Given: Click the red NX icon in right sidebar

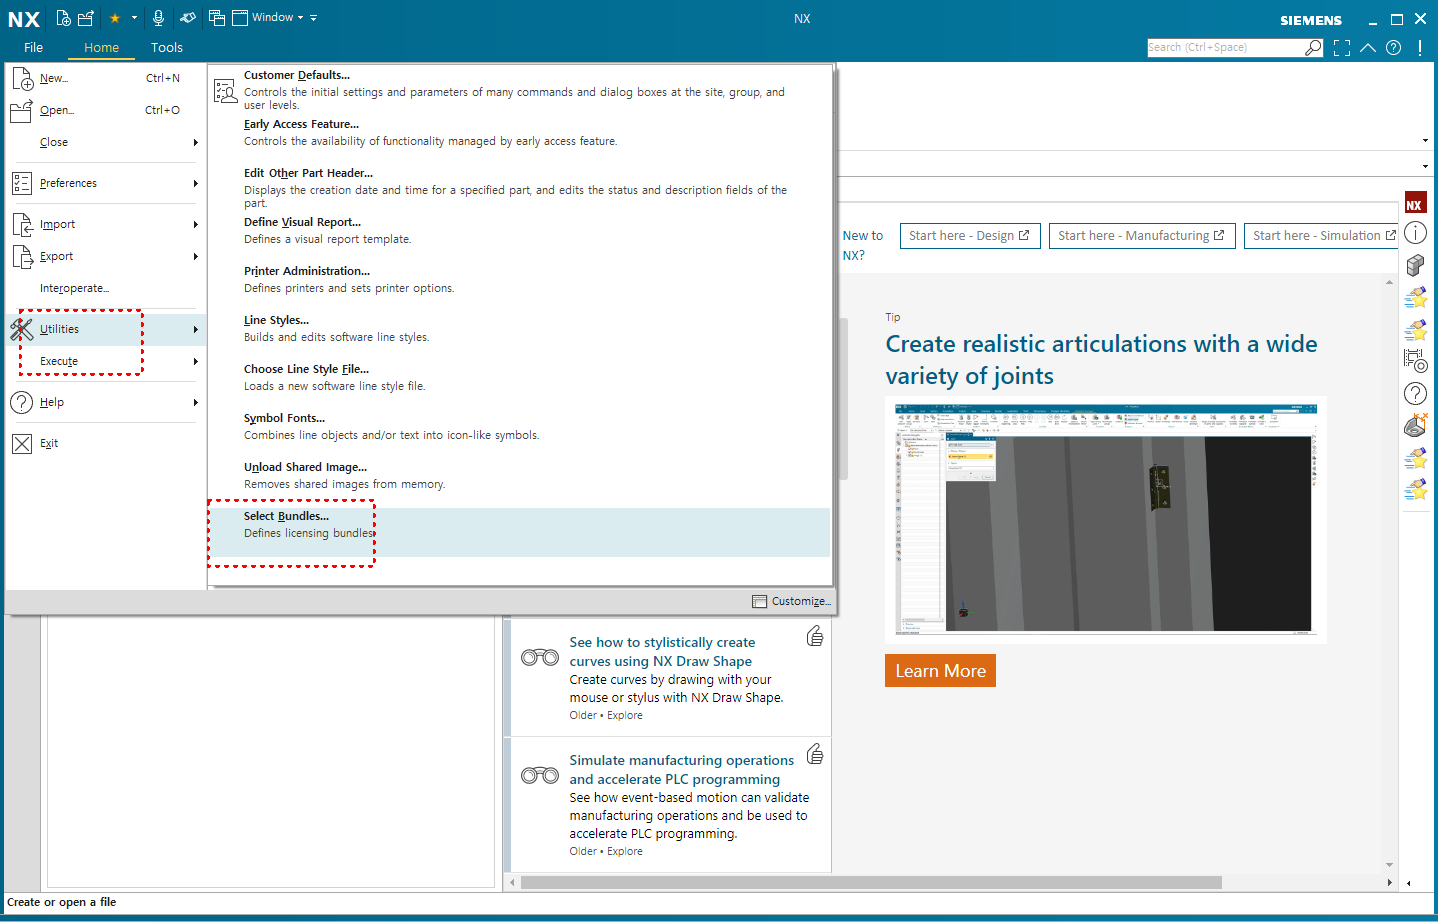Looking at the screenshot, I should pyautogui.click(x=1415, y=202).
